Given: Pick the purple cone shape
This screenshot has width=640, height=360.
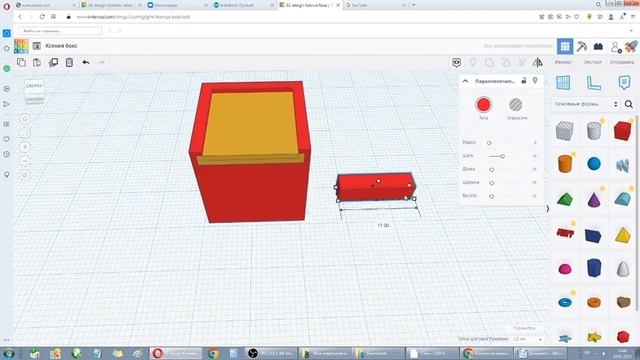Looking at the screenshot, I should 594,199.
